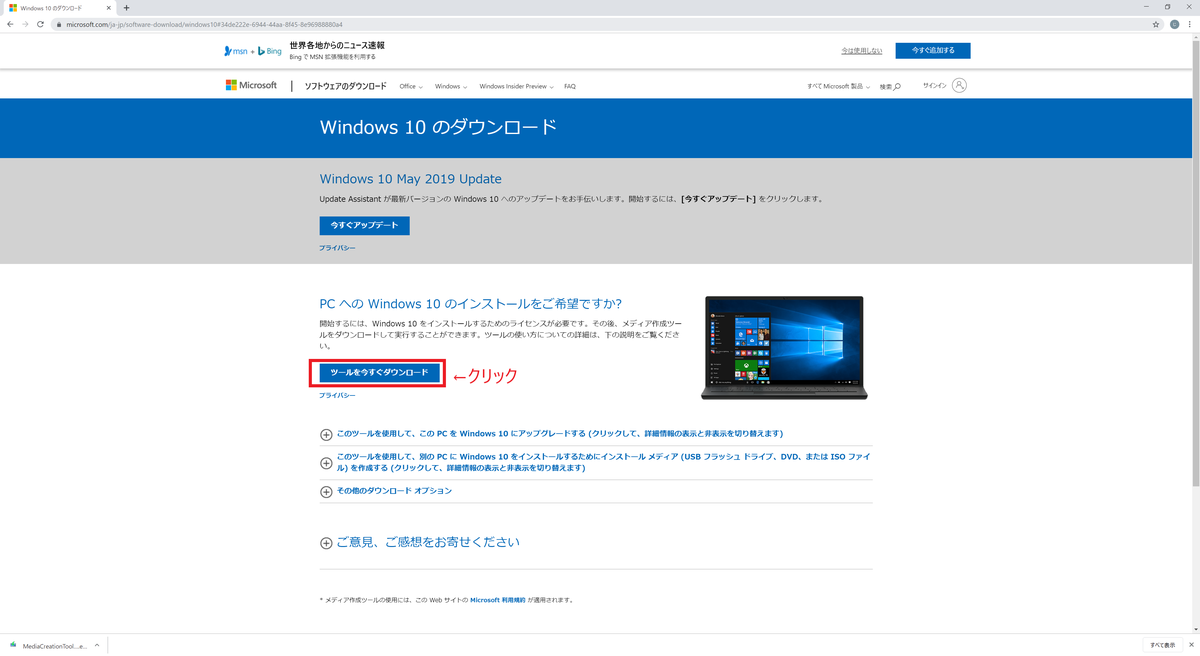Expand the Office menu dropdown

point(411,87)
